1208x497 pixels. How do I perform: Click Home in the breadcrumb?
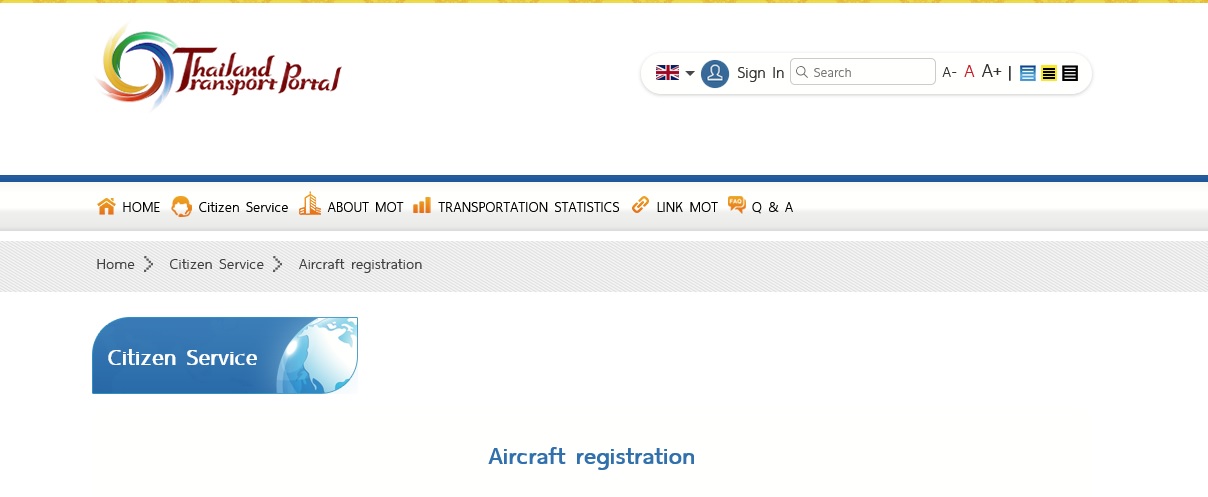click(115, 264)
